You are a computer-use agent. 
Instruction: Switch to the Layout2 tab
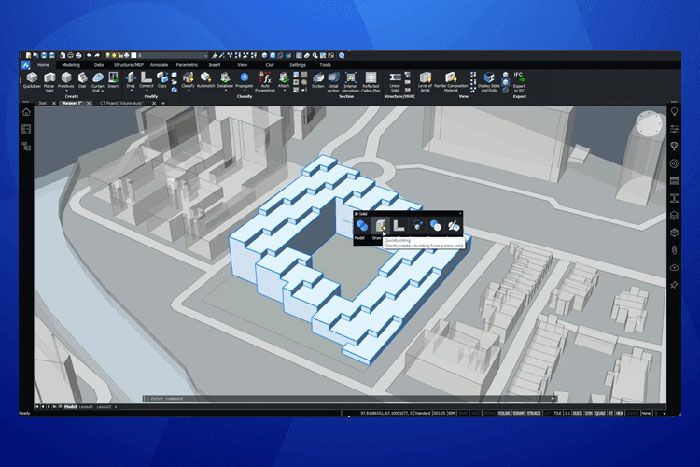click(104, 407)
